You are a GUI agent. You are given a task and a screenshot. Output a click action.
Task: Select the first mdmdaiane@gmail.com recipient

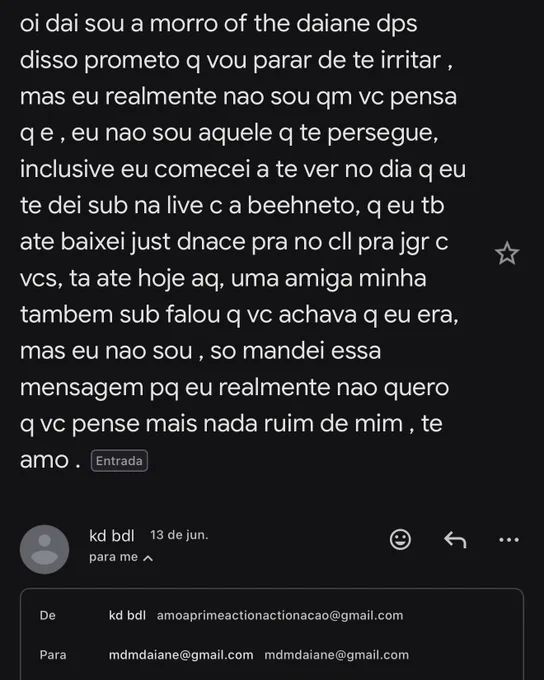pyautogui.click(x=181, y=655)
